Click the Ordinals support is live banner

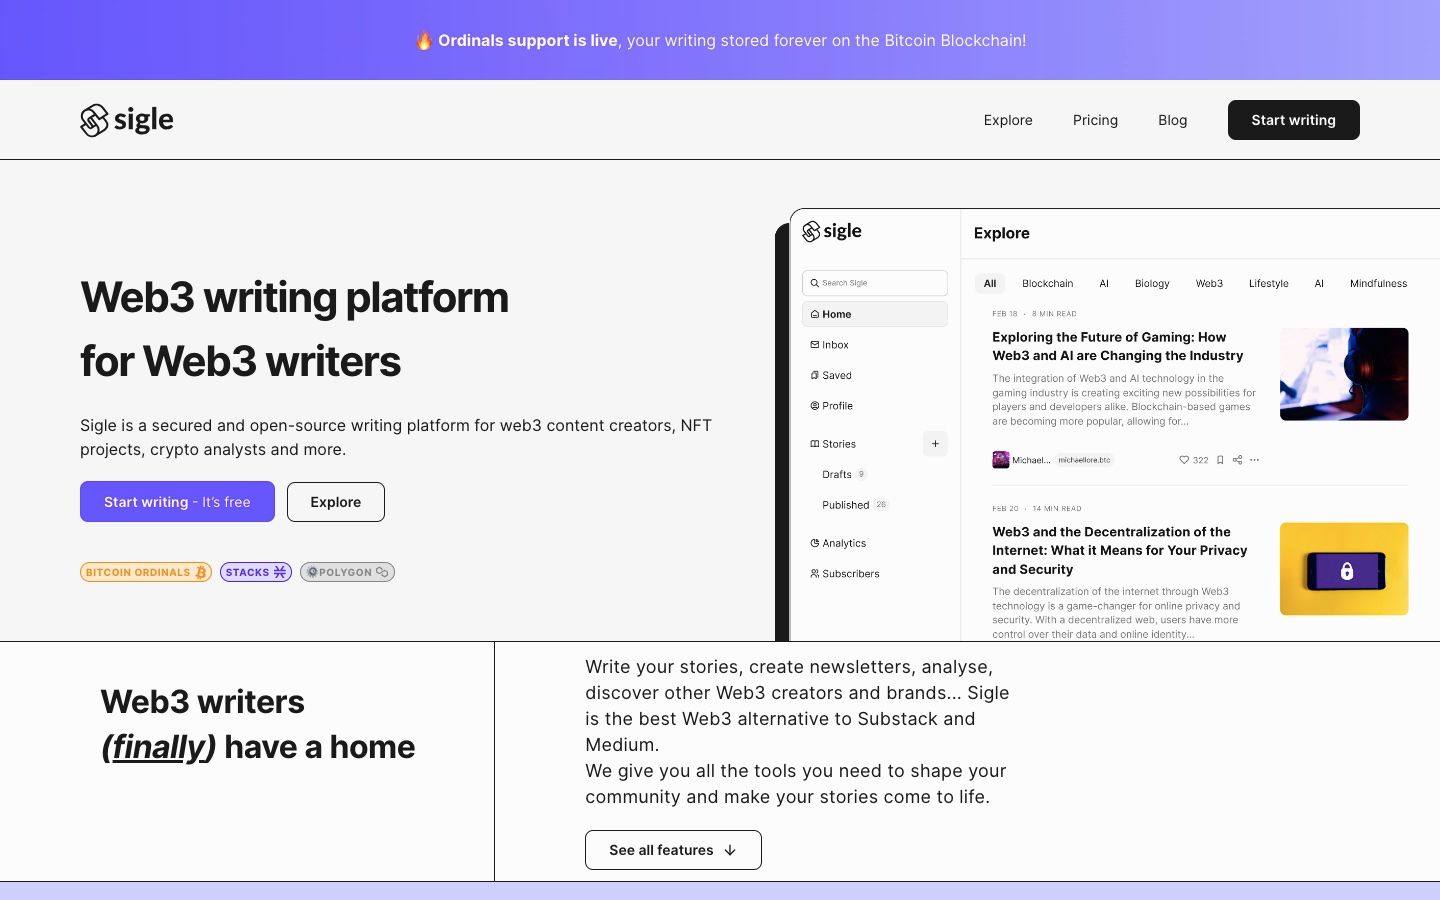(720, 40)
